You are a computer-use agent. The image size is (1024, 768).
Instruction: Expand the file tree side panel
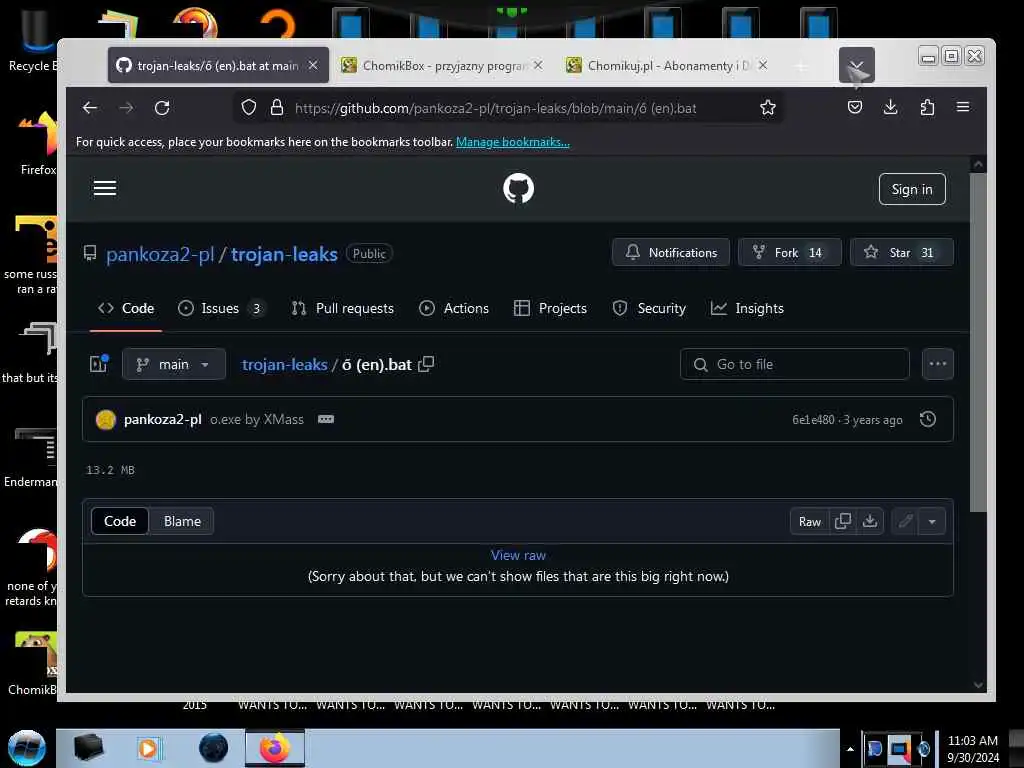99,364
